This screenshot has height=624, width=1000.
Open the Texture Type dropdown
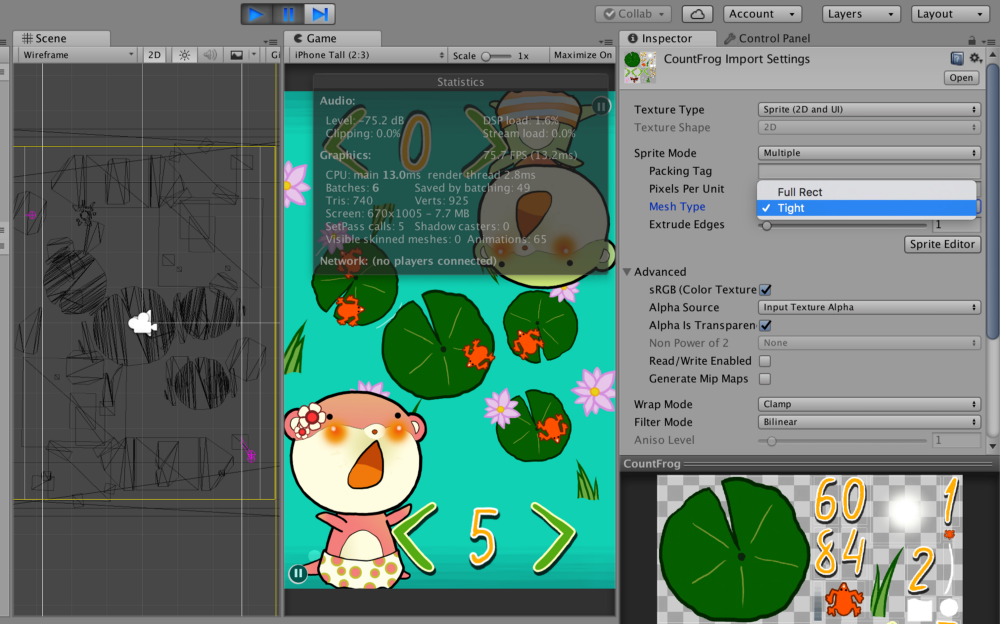[x=869, y=110]
